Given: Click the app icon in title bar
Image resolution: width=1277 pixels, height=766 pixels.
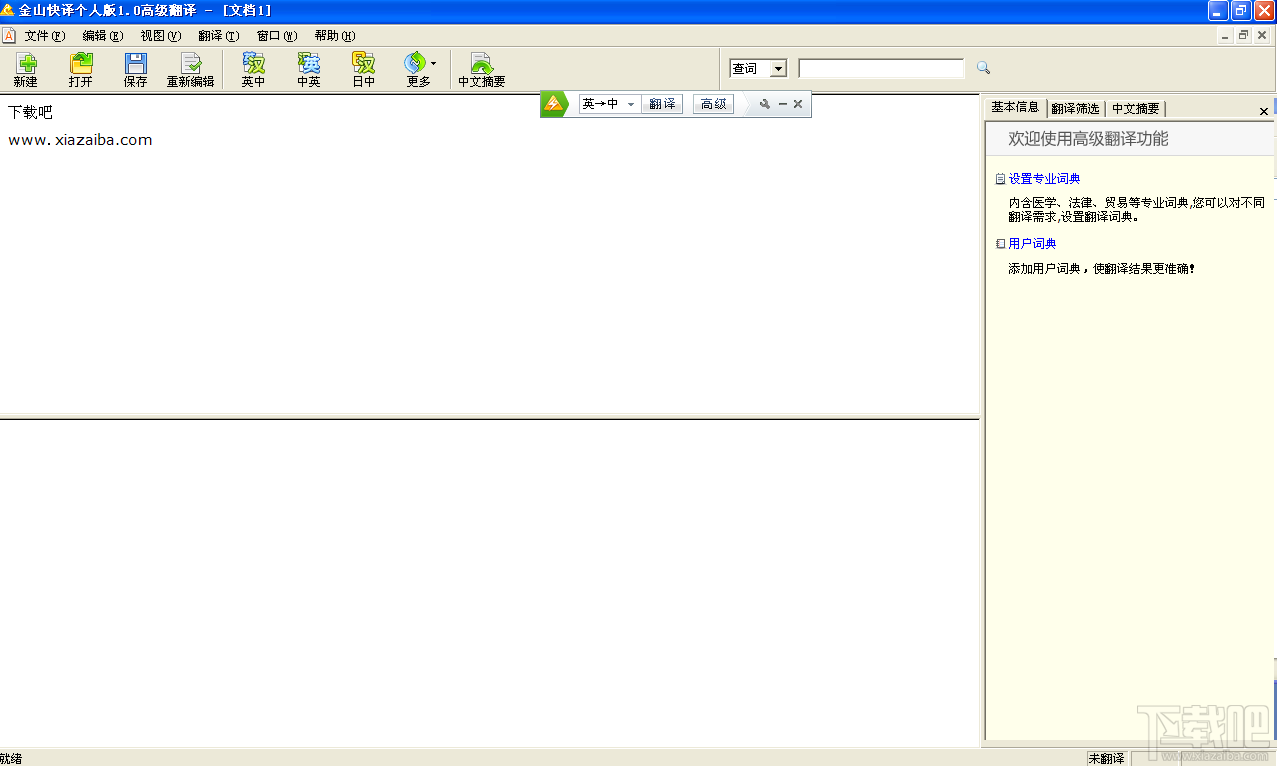Looking at the screenshot, I should click(x=8, y=10).
